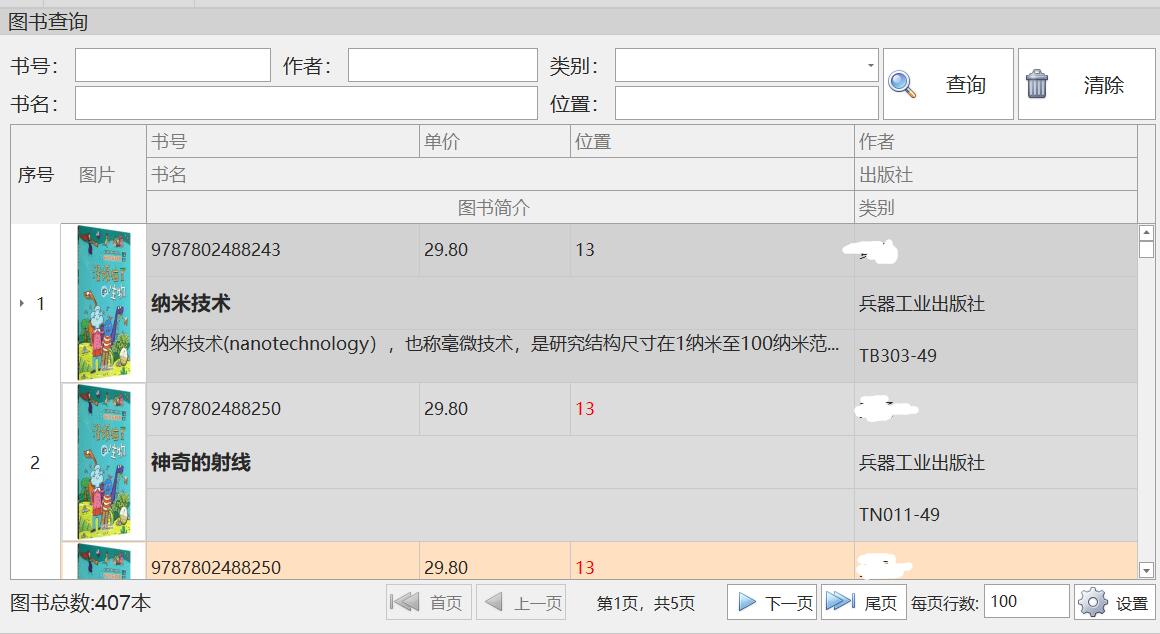Go to next page arrow icon
1160x634 pixels.
(x=747, y=602)
